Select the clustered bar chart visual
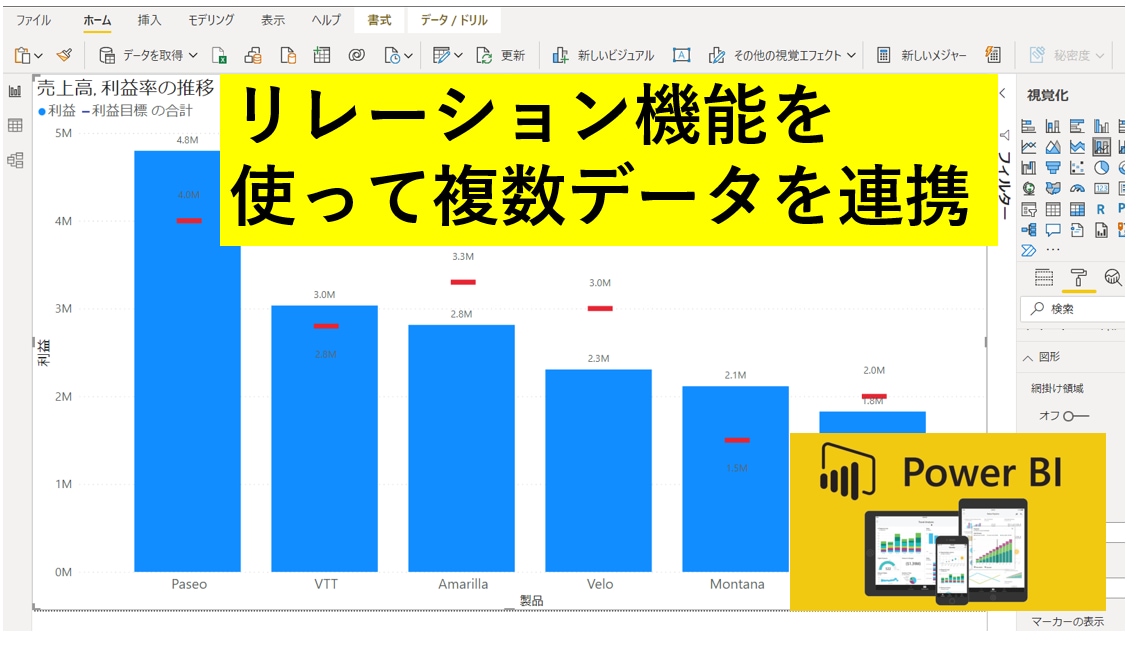The width and height of the screenshot is (1138, 645). pyautogui.click(x=1077, y=126)
